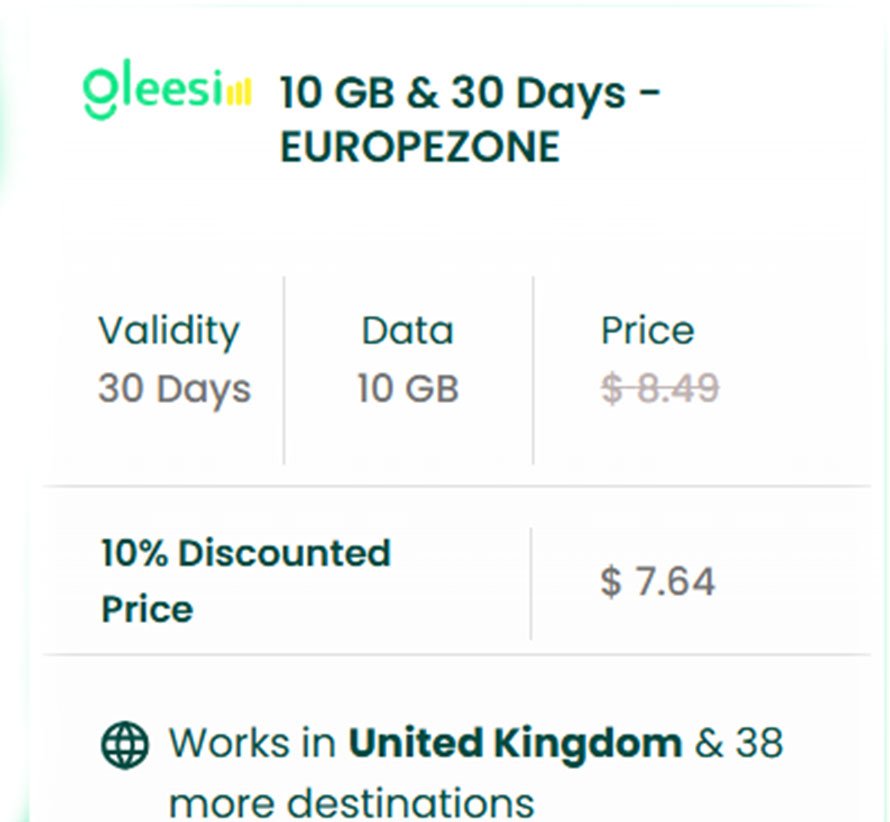Screen dimensions: 890x822
Task: Click the globe icon beside Works in
Action: coord(125,744)
